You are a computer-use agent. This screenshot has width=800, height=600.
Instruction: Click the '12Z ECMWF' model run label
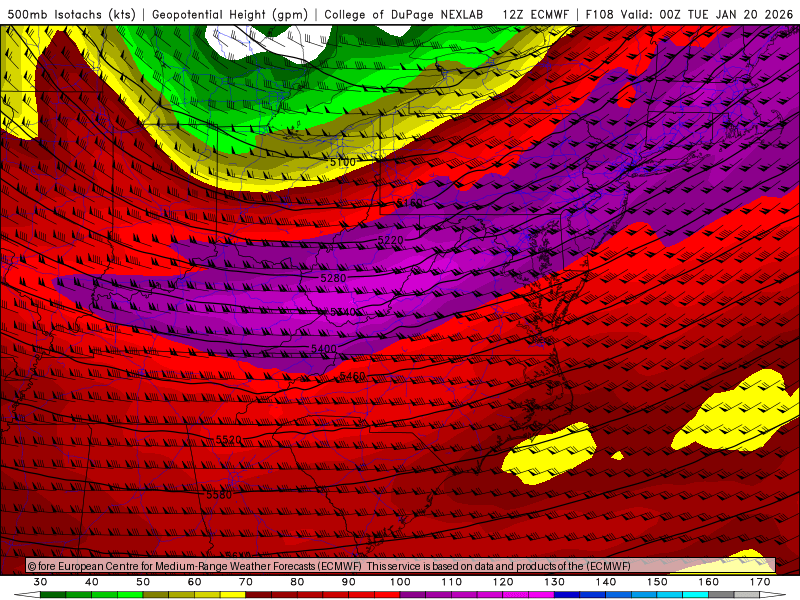[536, 14]
